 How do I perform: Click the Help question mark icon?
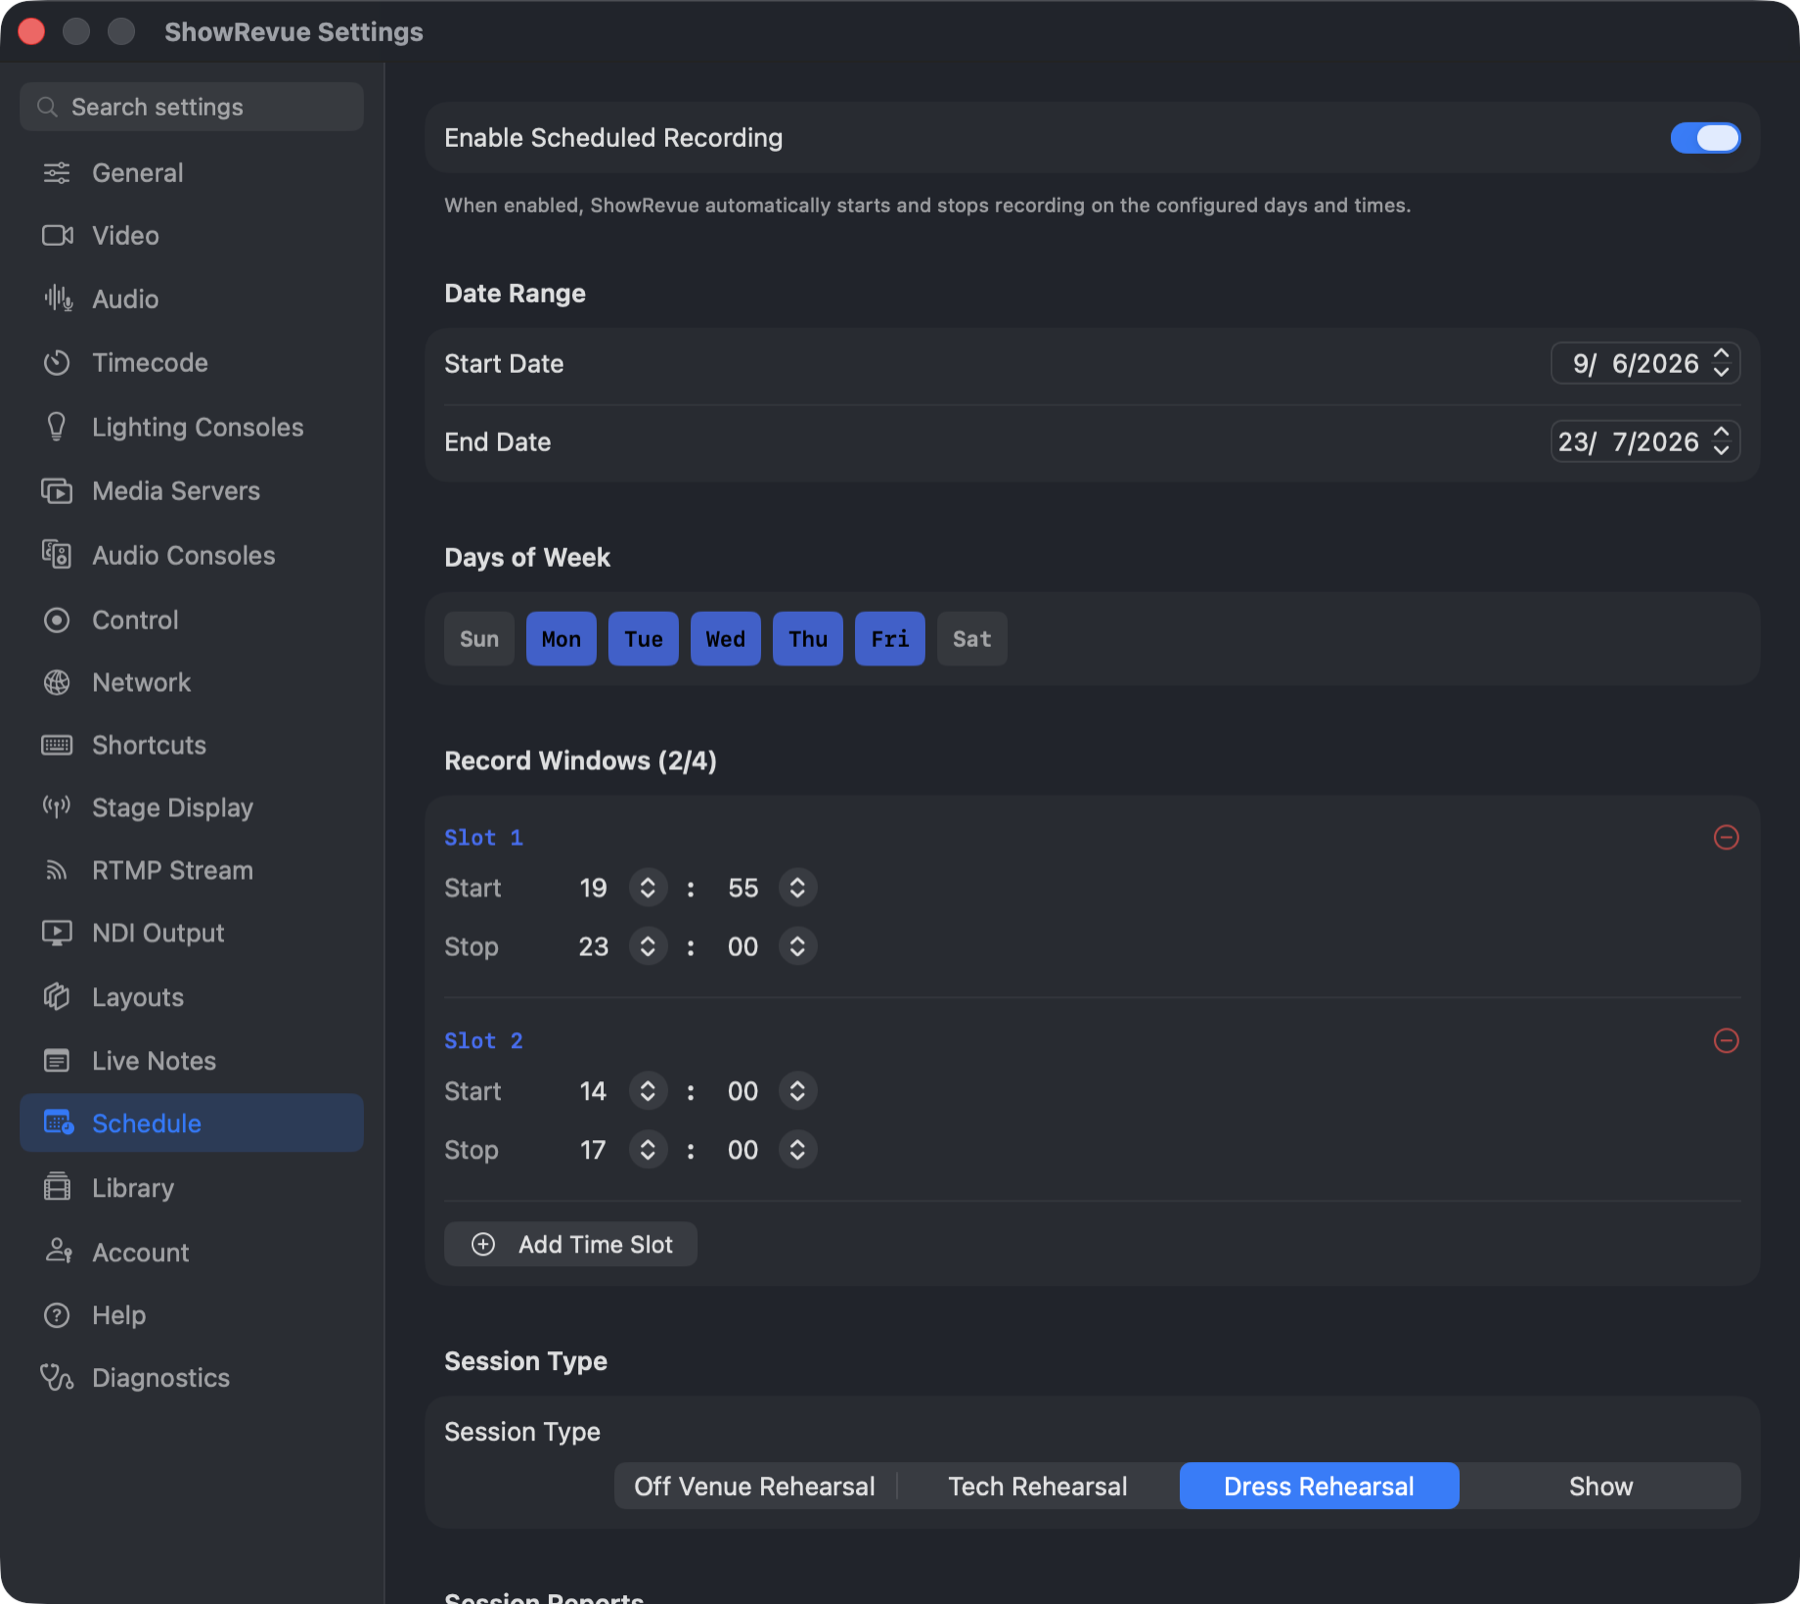(x=57, y=1315)
